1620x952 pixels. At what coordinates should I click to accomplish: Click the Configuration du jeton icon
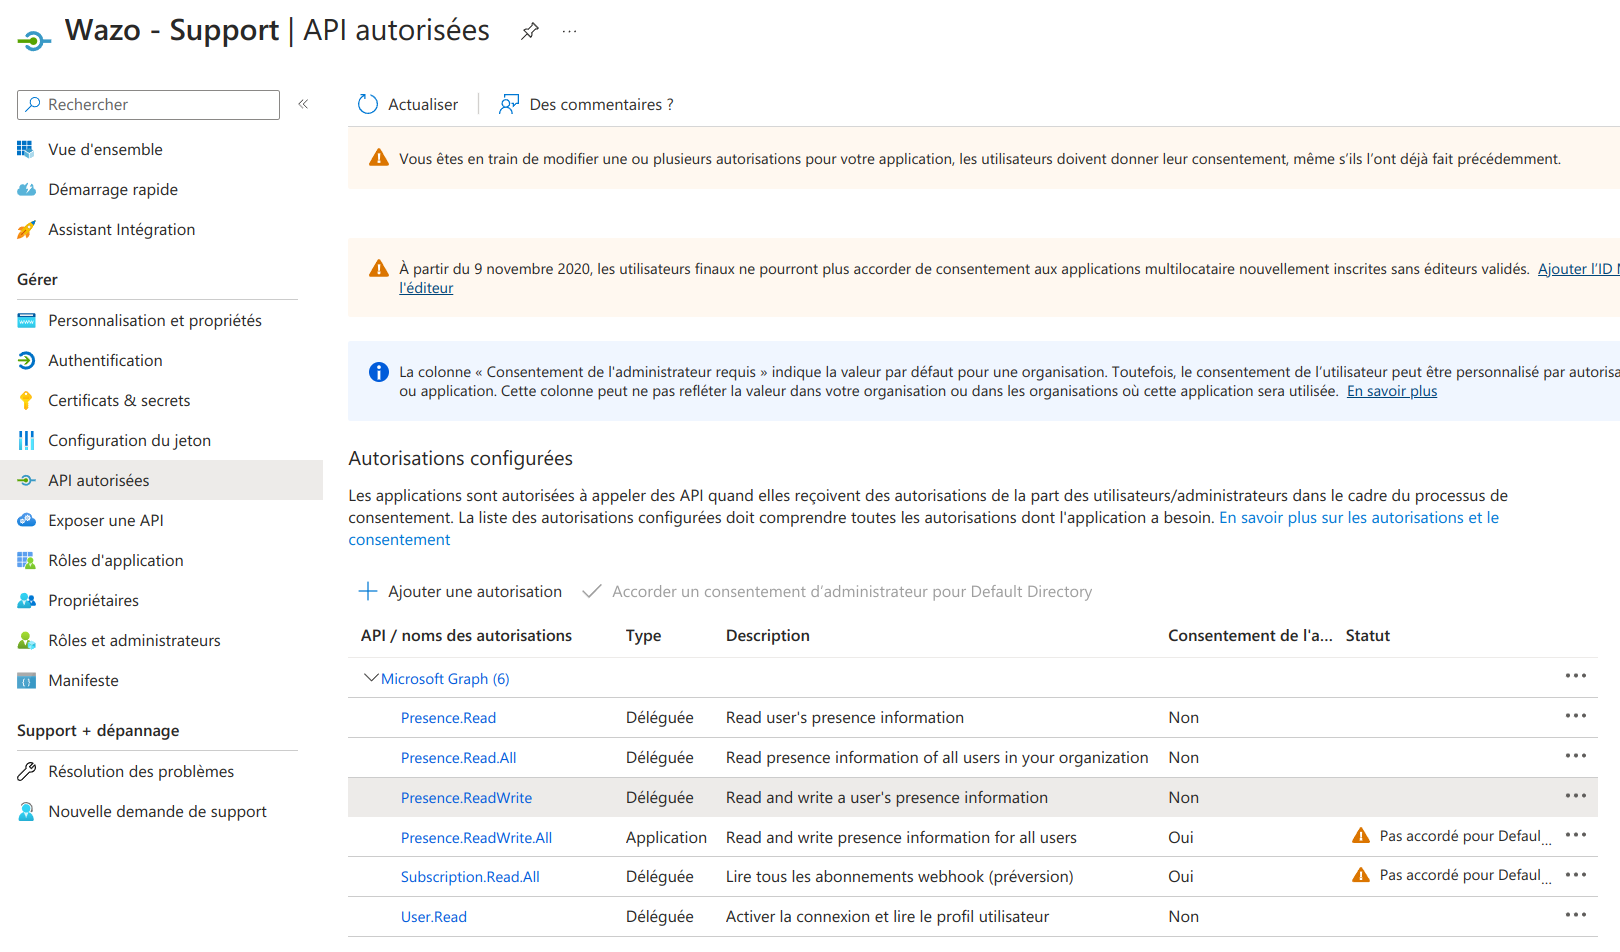(x=26, y=440)
